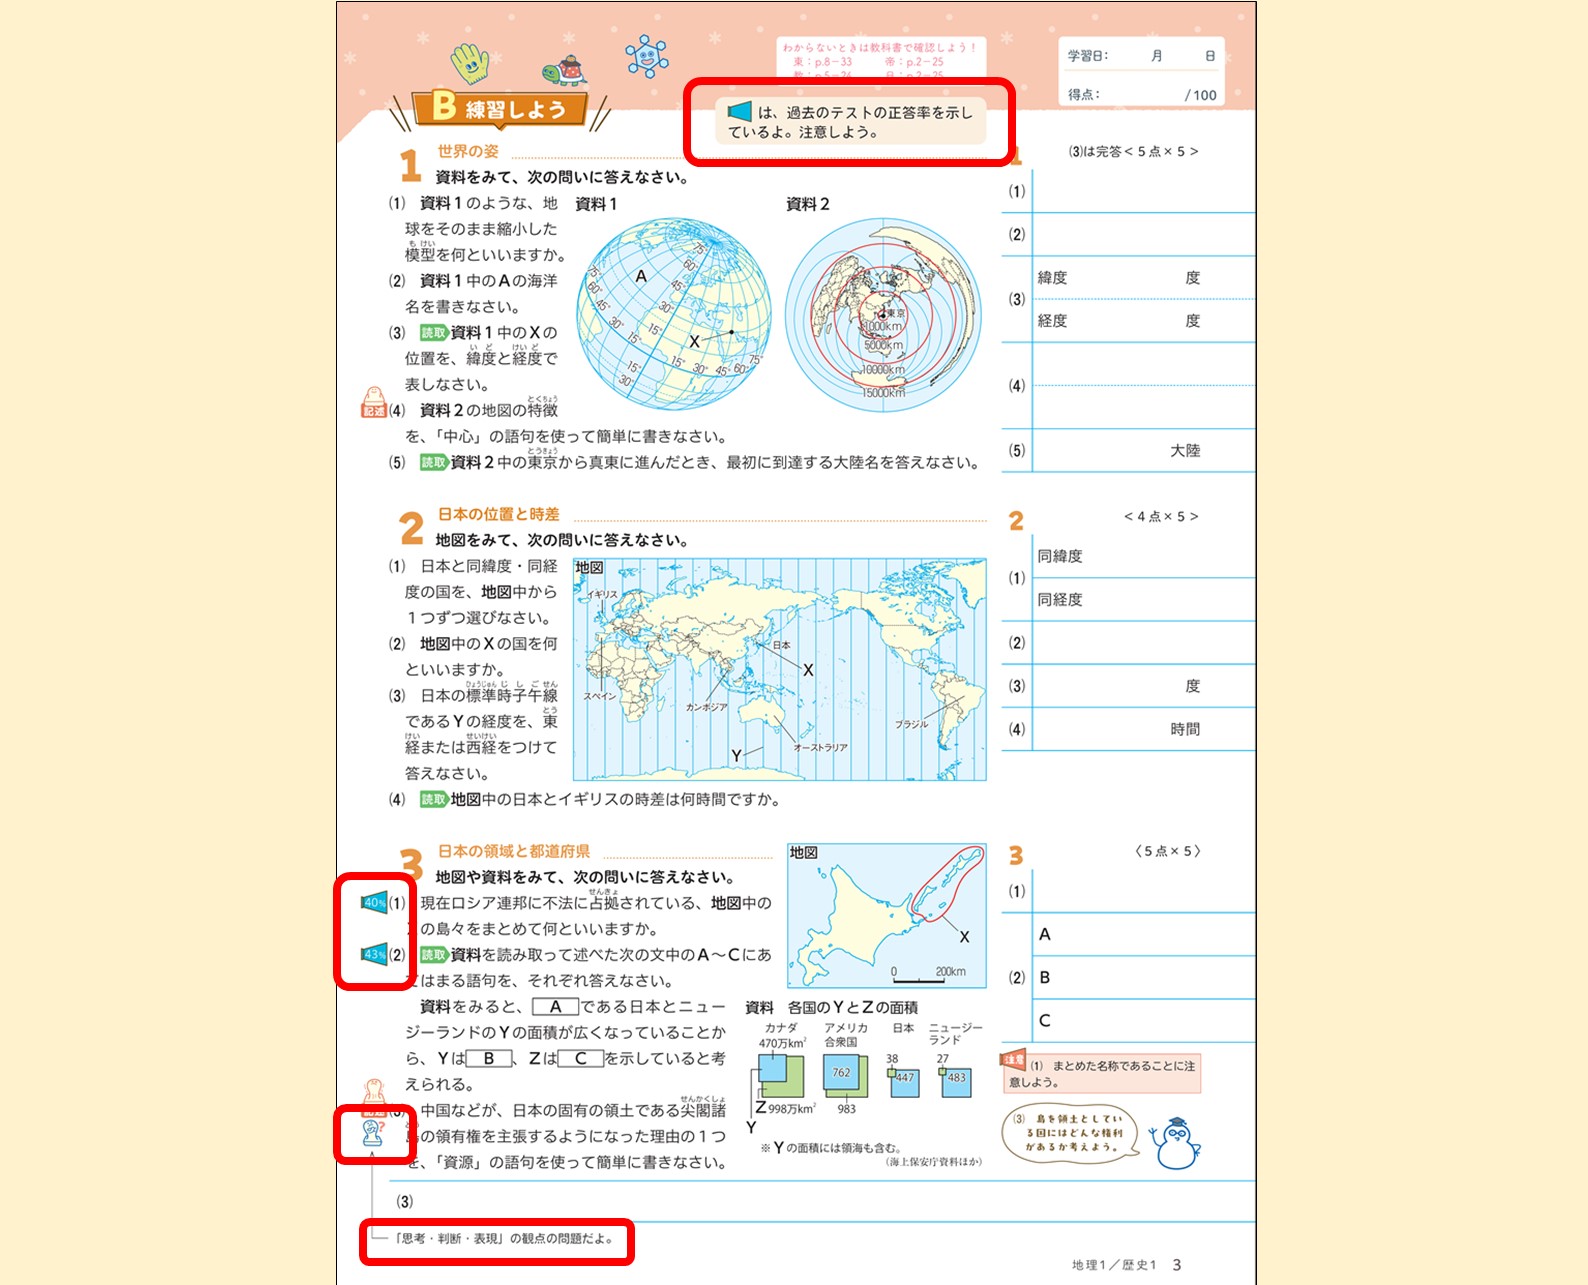The height and width of the screenshot is (1285, 1588).
Task: Click the 資料1 globe illustration
Action: (x=674, y=313)
